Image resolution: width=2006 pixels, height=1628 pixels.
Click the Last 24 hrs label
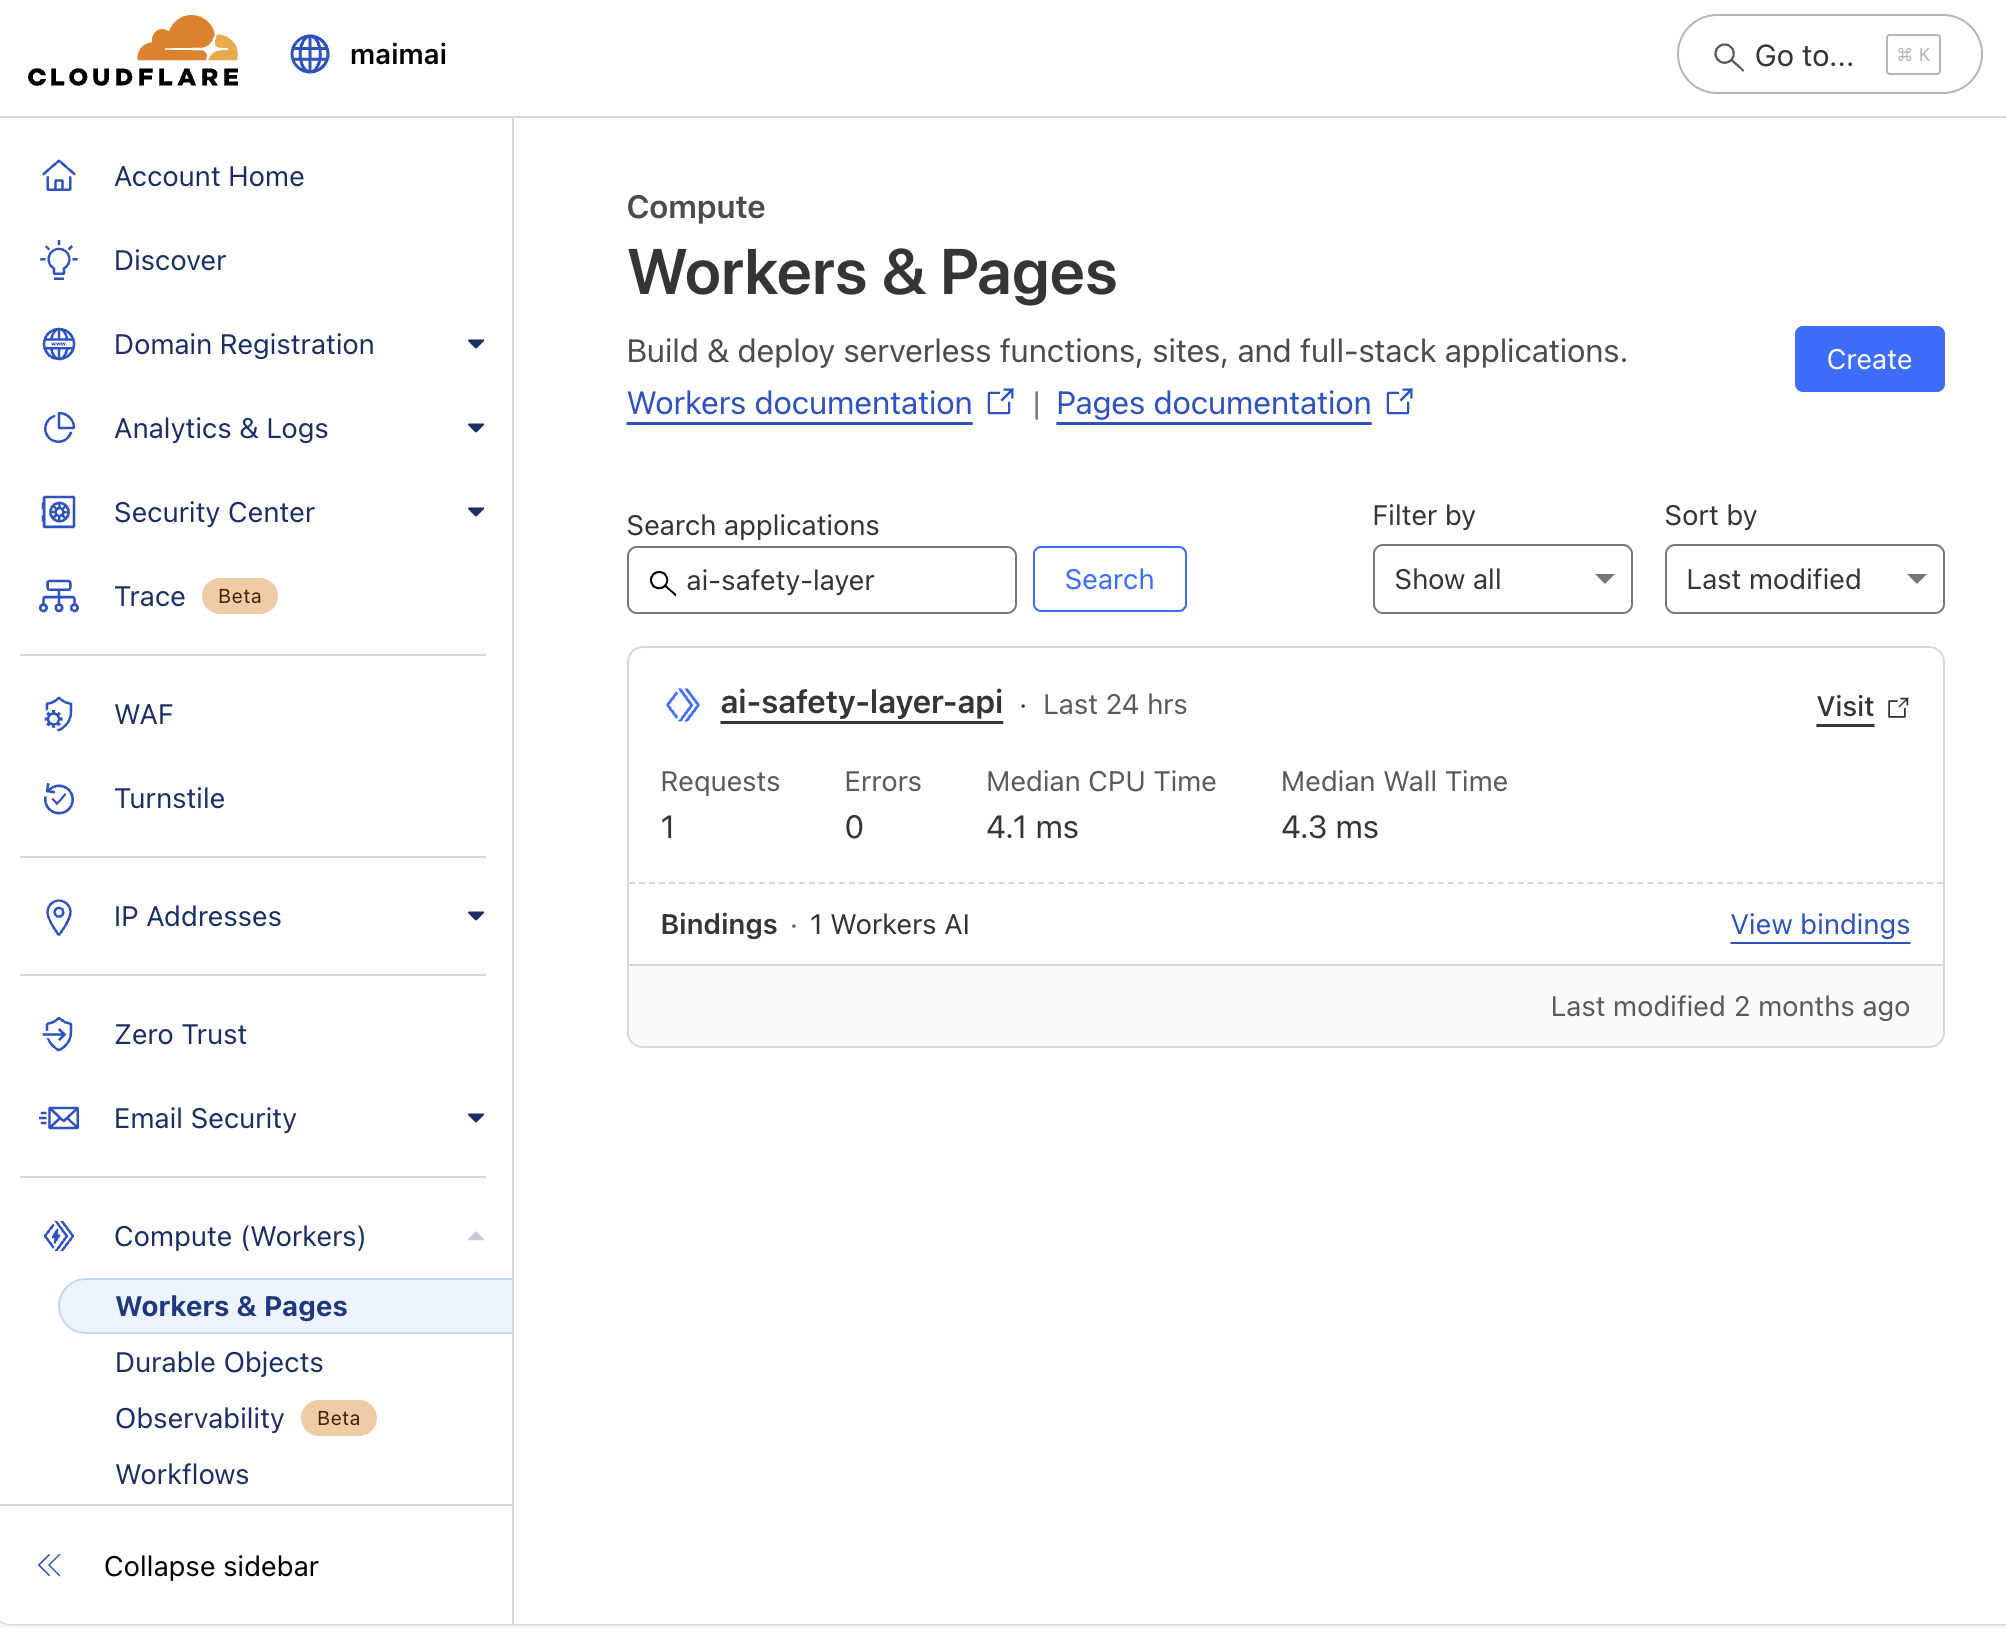point(1115,705)
